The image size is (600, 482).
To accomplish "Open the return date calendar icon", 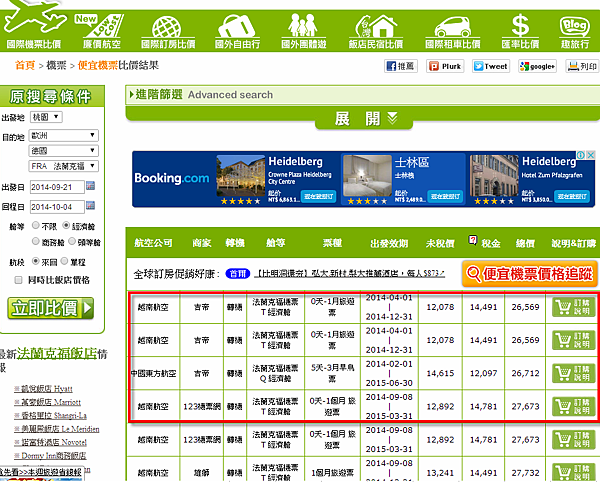I will click(90, 205).
